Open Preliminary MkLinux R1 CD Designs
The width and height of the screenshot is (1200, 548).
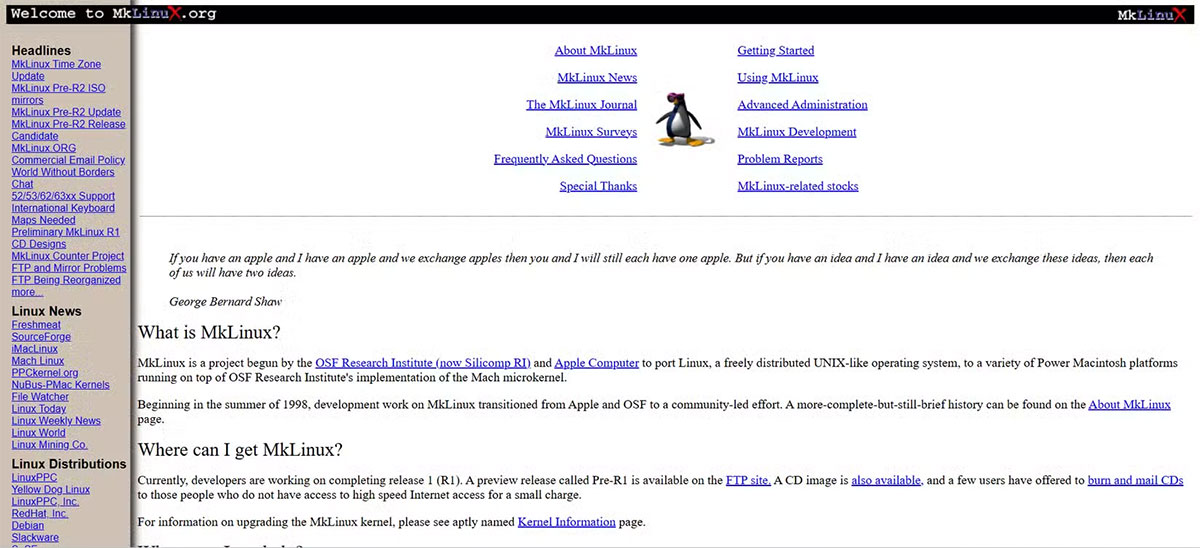point(65,238)
